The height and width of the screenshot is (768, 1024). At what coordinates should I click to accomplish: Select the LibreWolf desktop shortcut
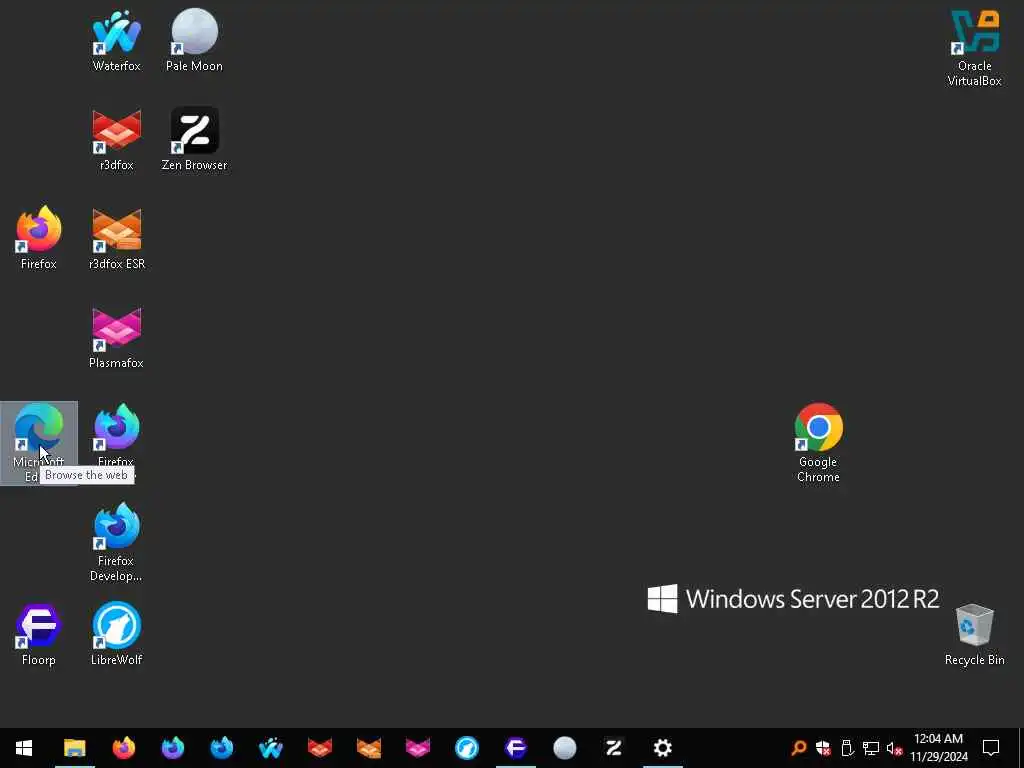[x=116, y=634]
